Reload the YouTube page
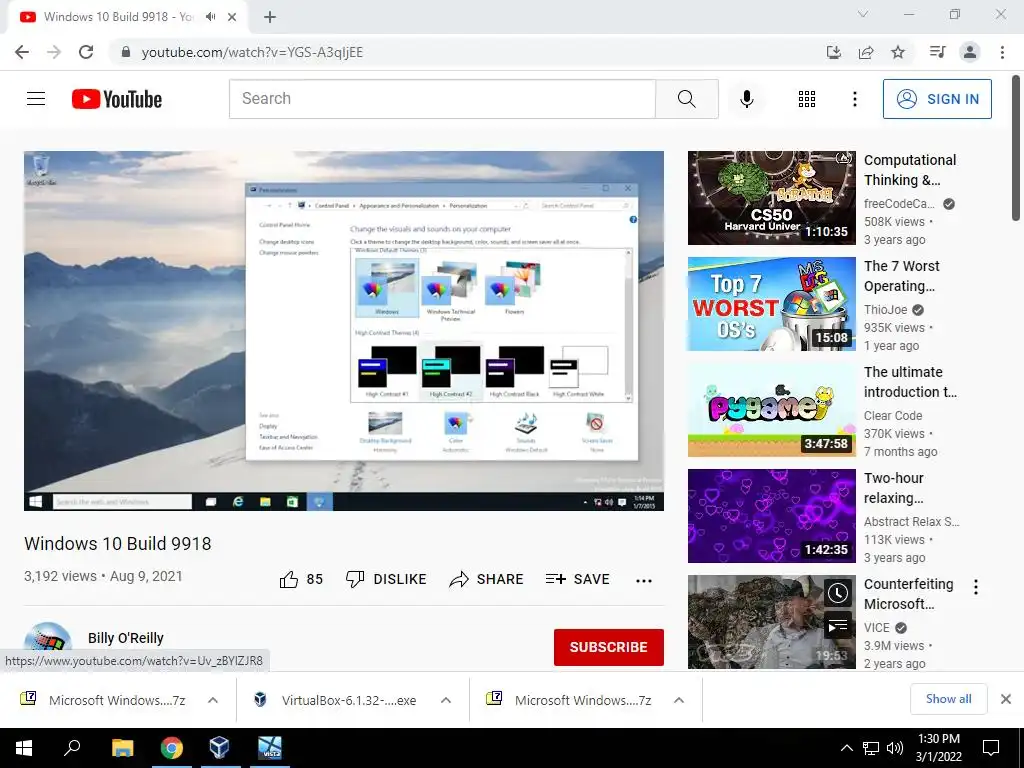Screen dimensions: 1024x768 pyautogui.click(x=86, y=52)
